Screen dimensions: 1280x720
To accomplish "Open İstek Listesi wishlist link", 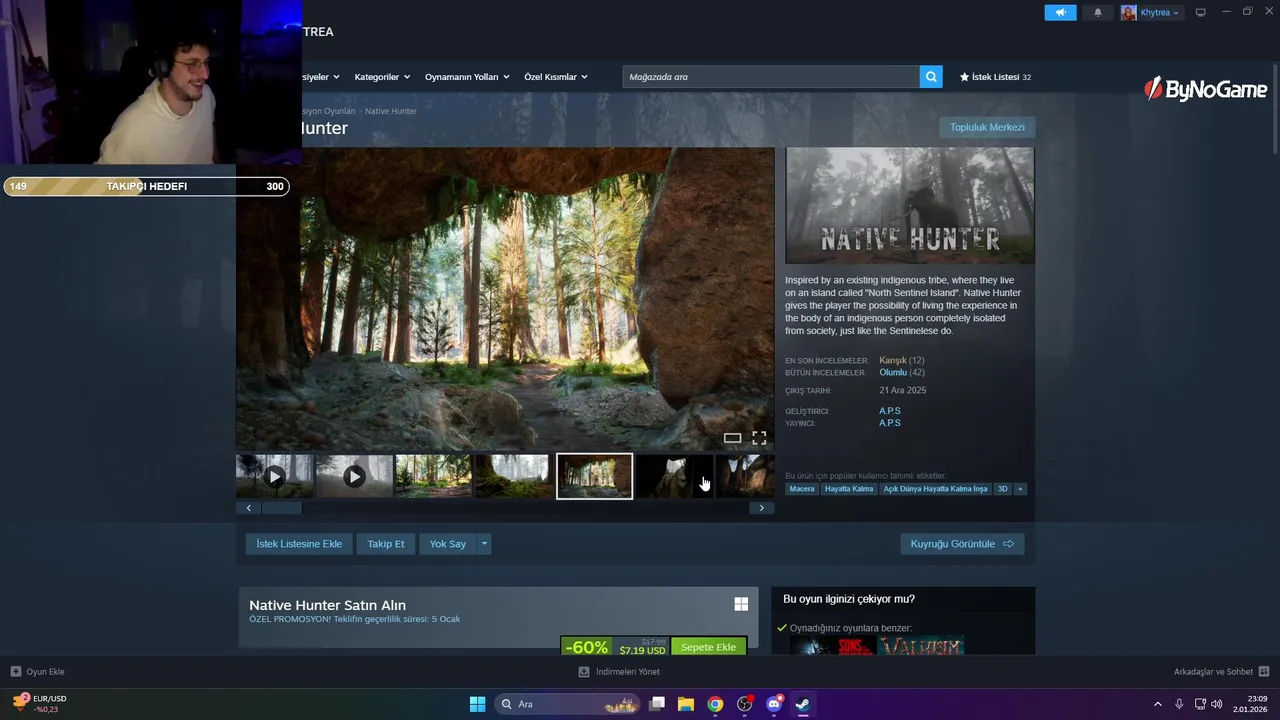I will pos(995,77).
